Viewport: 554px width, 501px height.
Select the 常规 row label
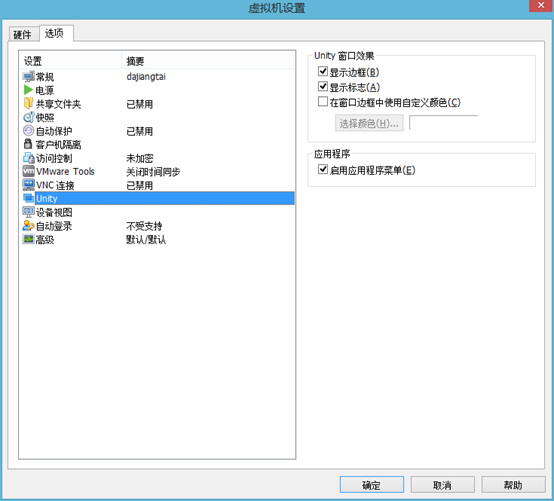(x=45, y=77)
